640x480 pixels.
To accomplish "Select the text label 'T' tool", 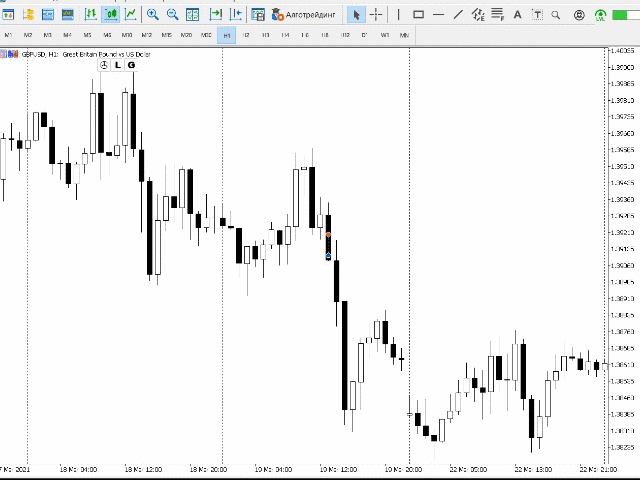I will (x=538, y=15).
